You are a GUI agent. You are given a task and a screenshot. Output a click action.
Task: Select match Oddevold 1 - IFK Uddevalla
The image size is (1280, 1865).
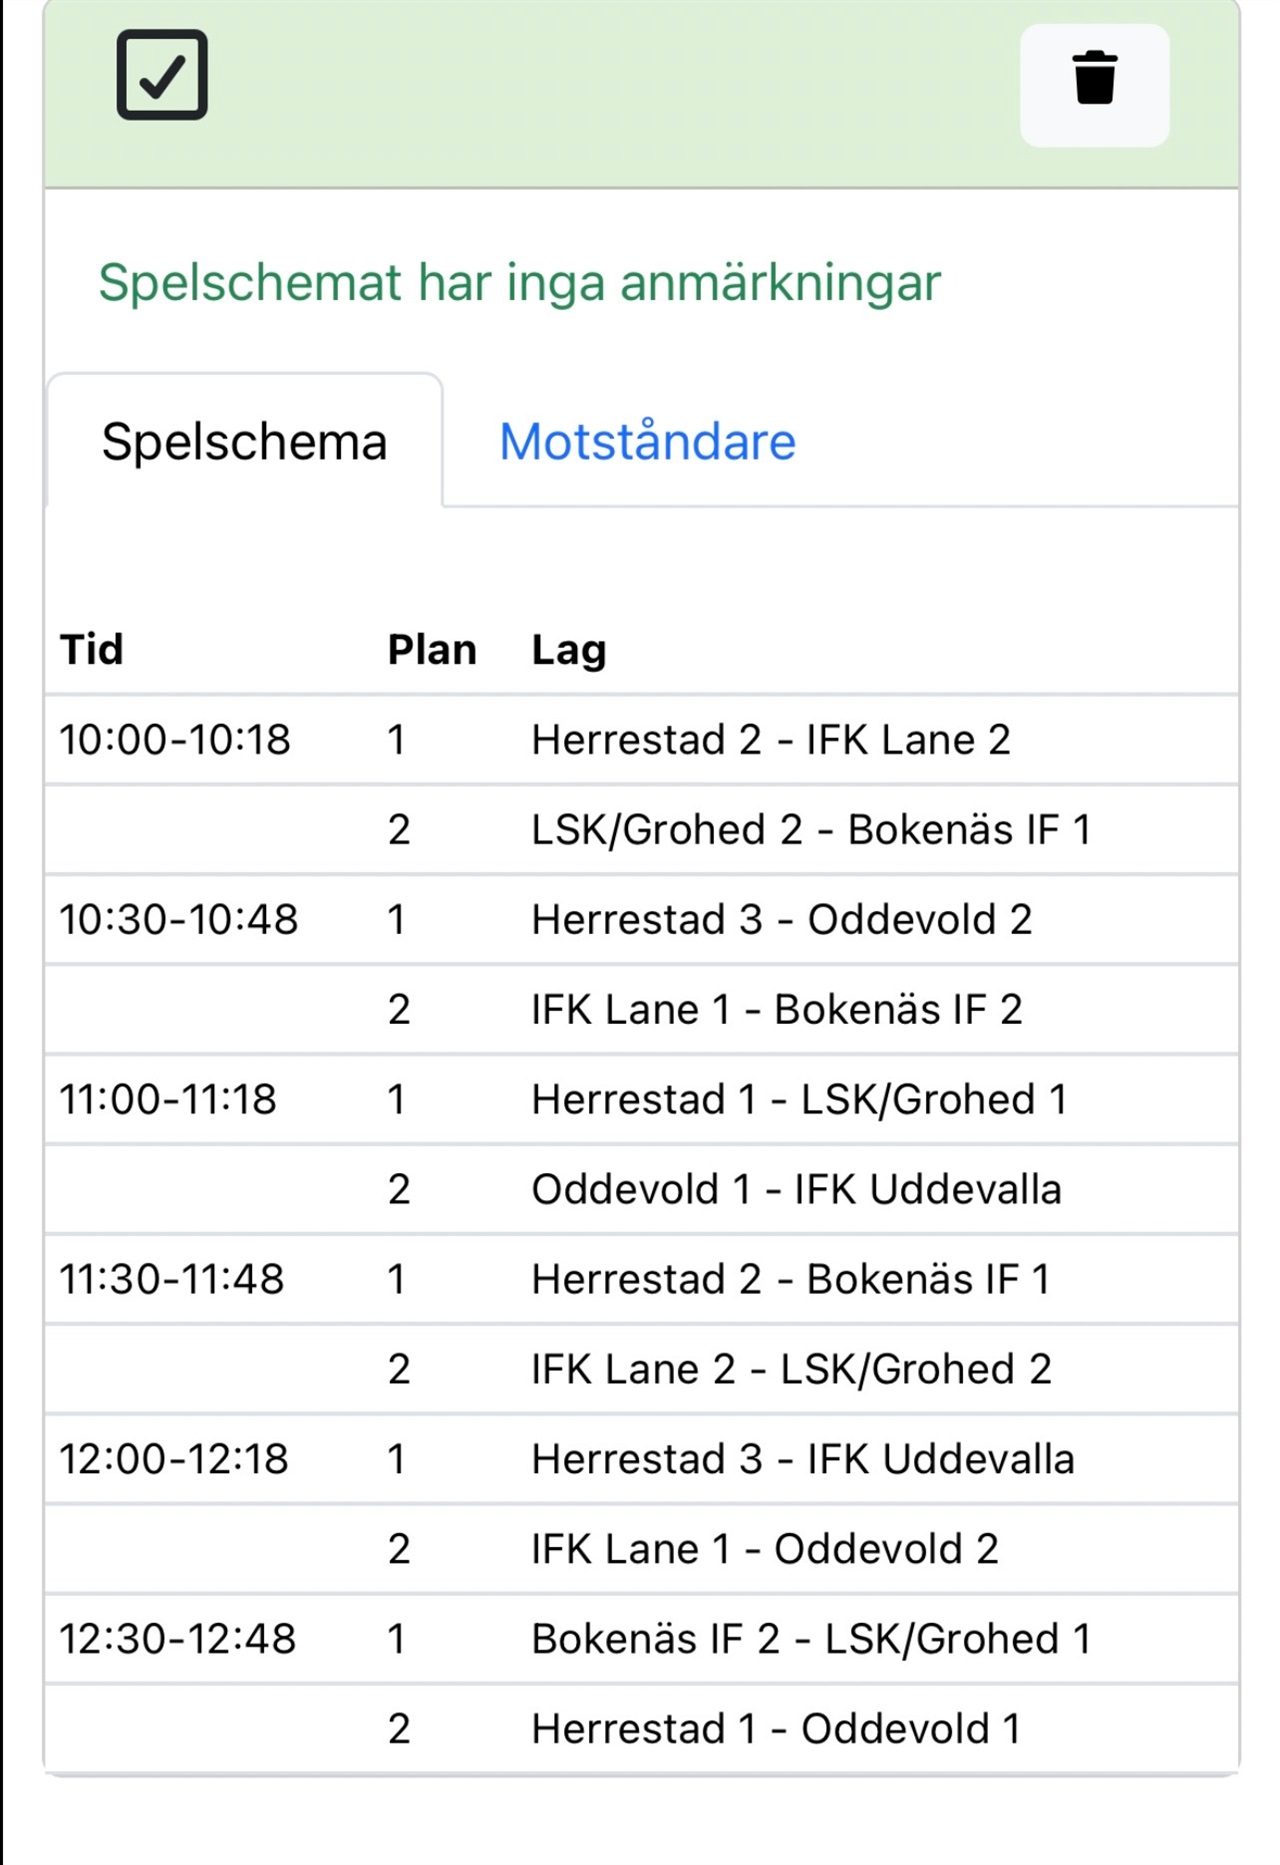796,1189
